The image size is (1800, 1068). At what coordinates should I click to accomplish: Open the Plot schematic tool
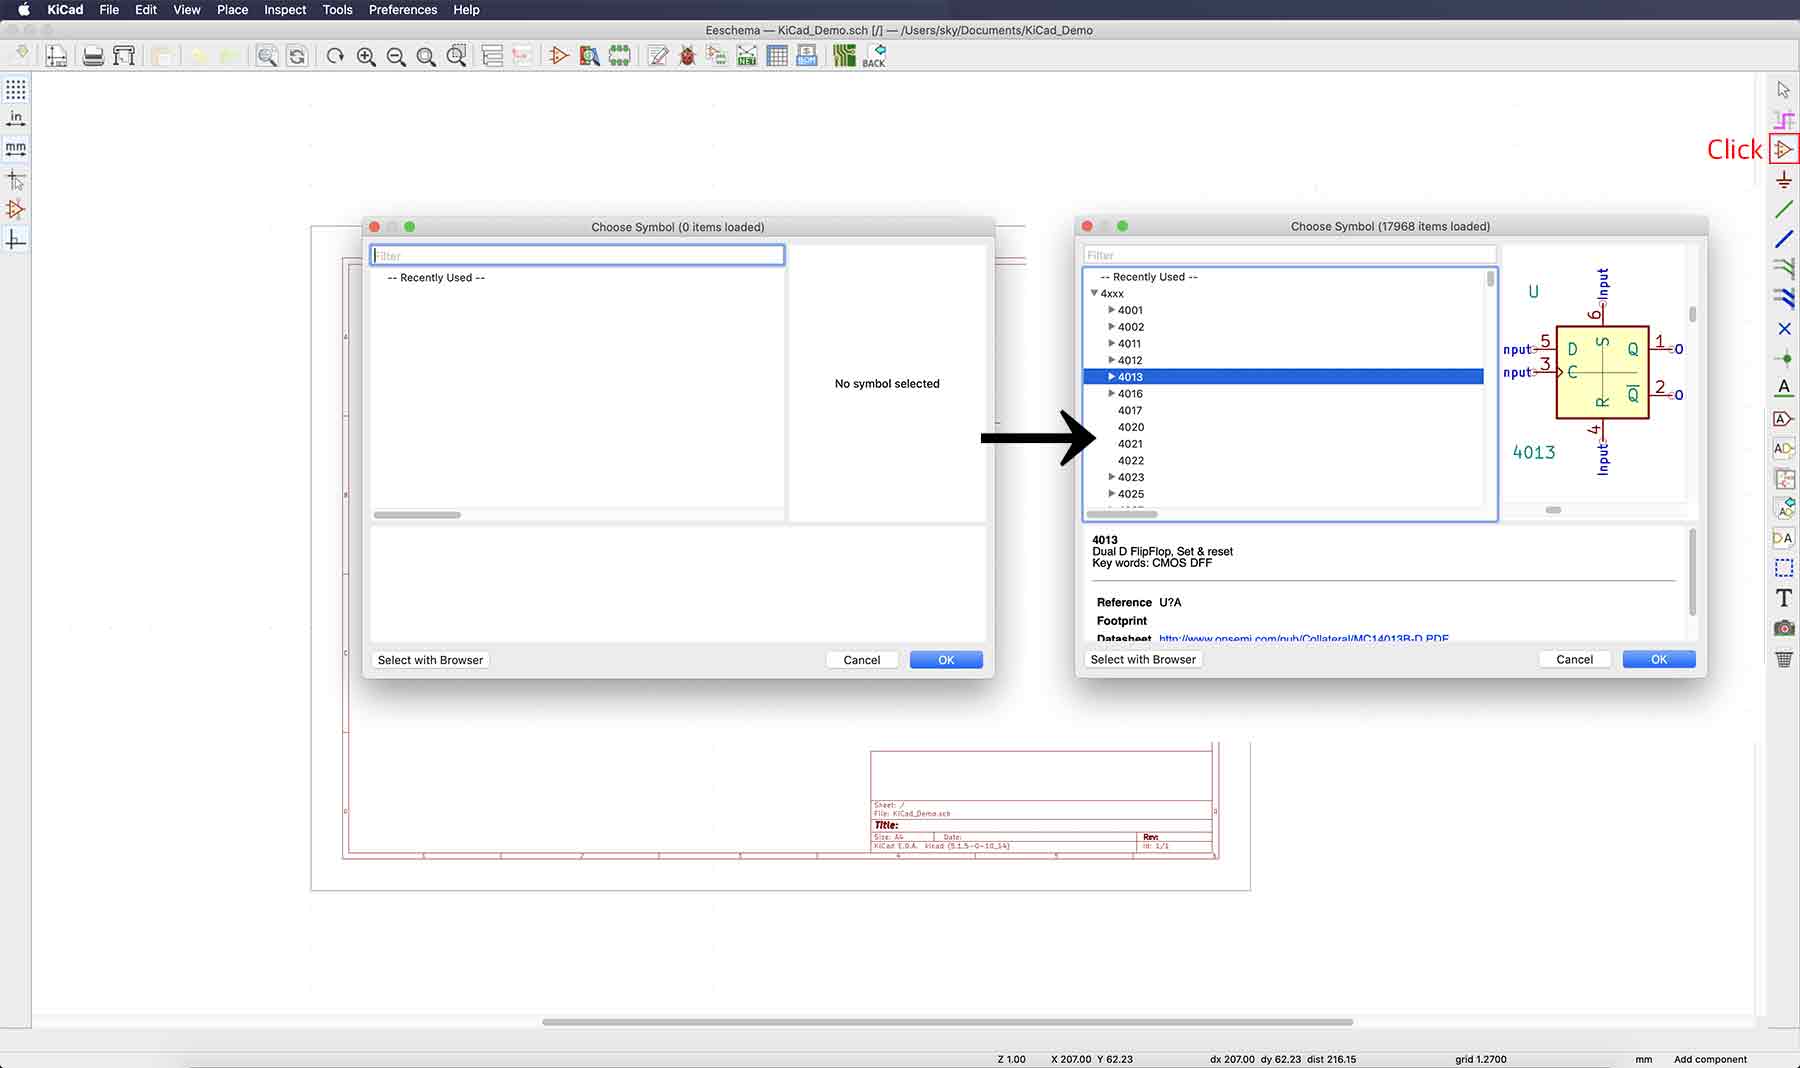click(124, 56)
